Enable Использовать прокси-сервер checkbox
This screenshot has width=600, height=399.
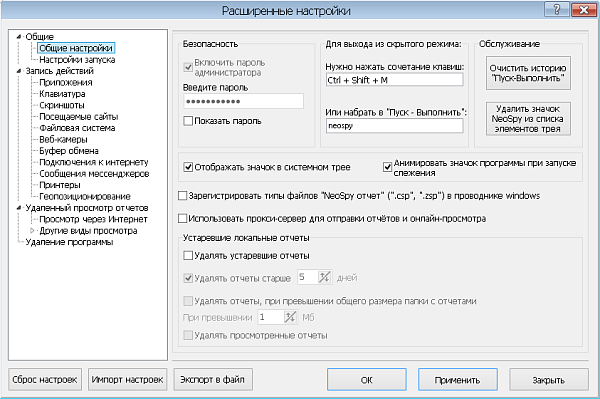pyautogui.click(x=183, y=218)
